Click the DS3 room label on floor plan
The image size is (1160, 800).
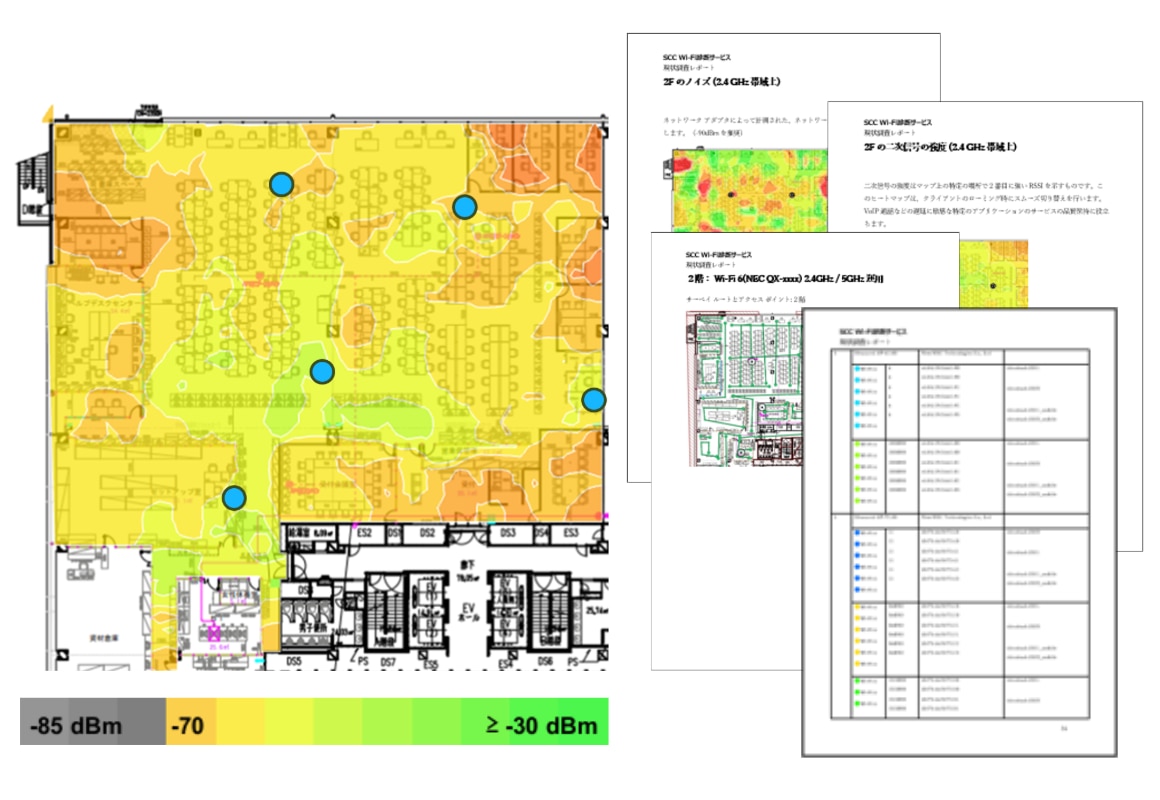[507, 534]
